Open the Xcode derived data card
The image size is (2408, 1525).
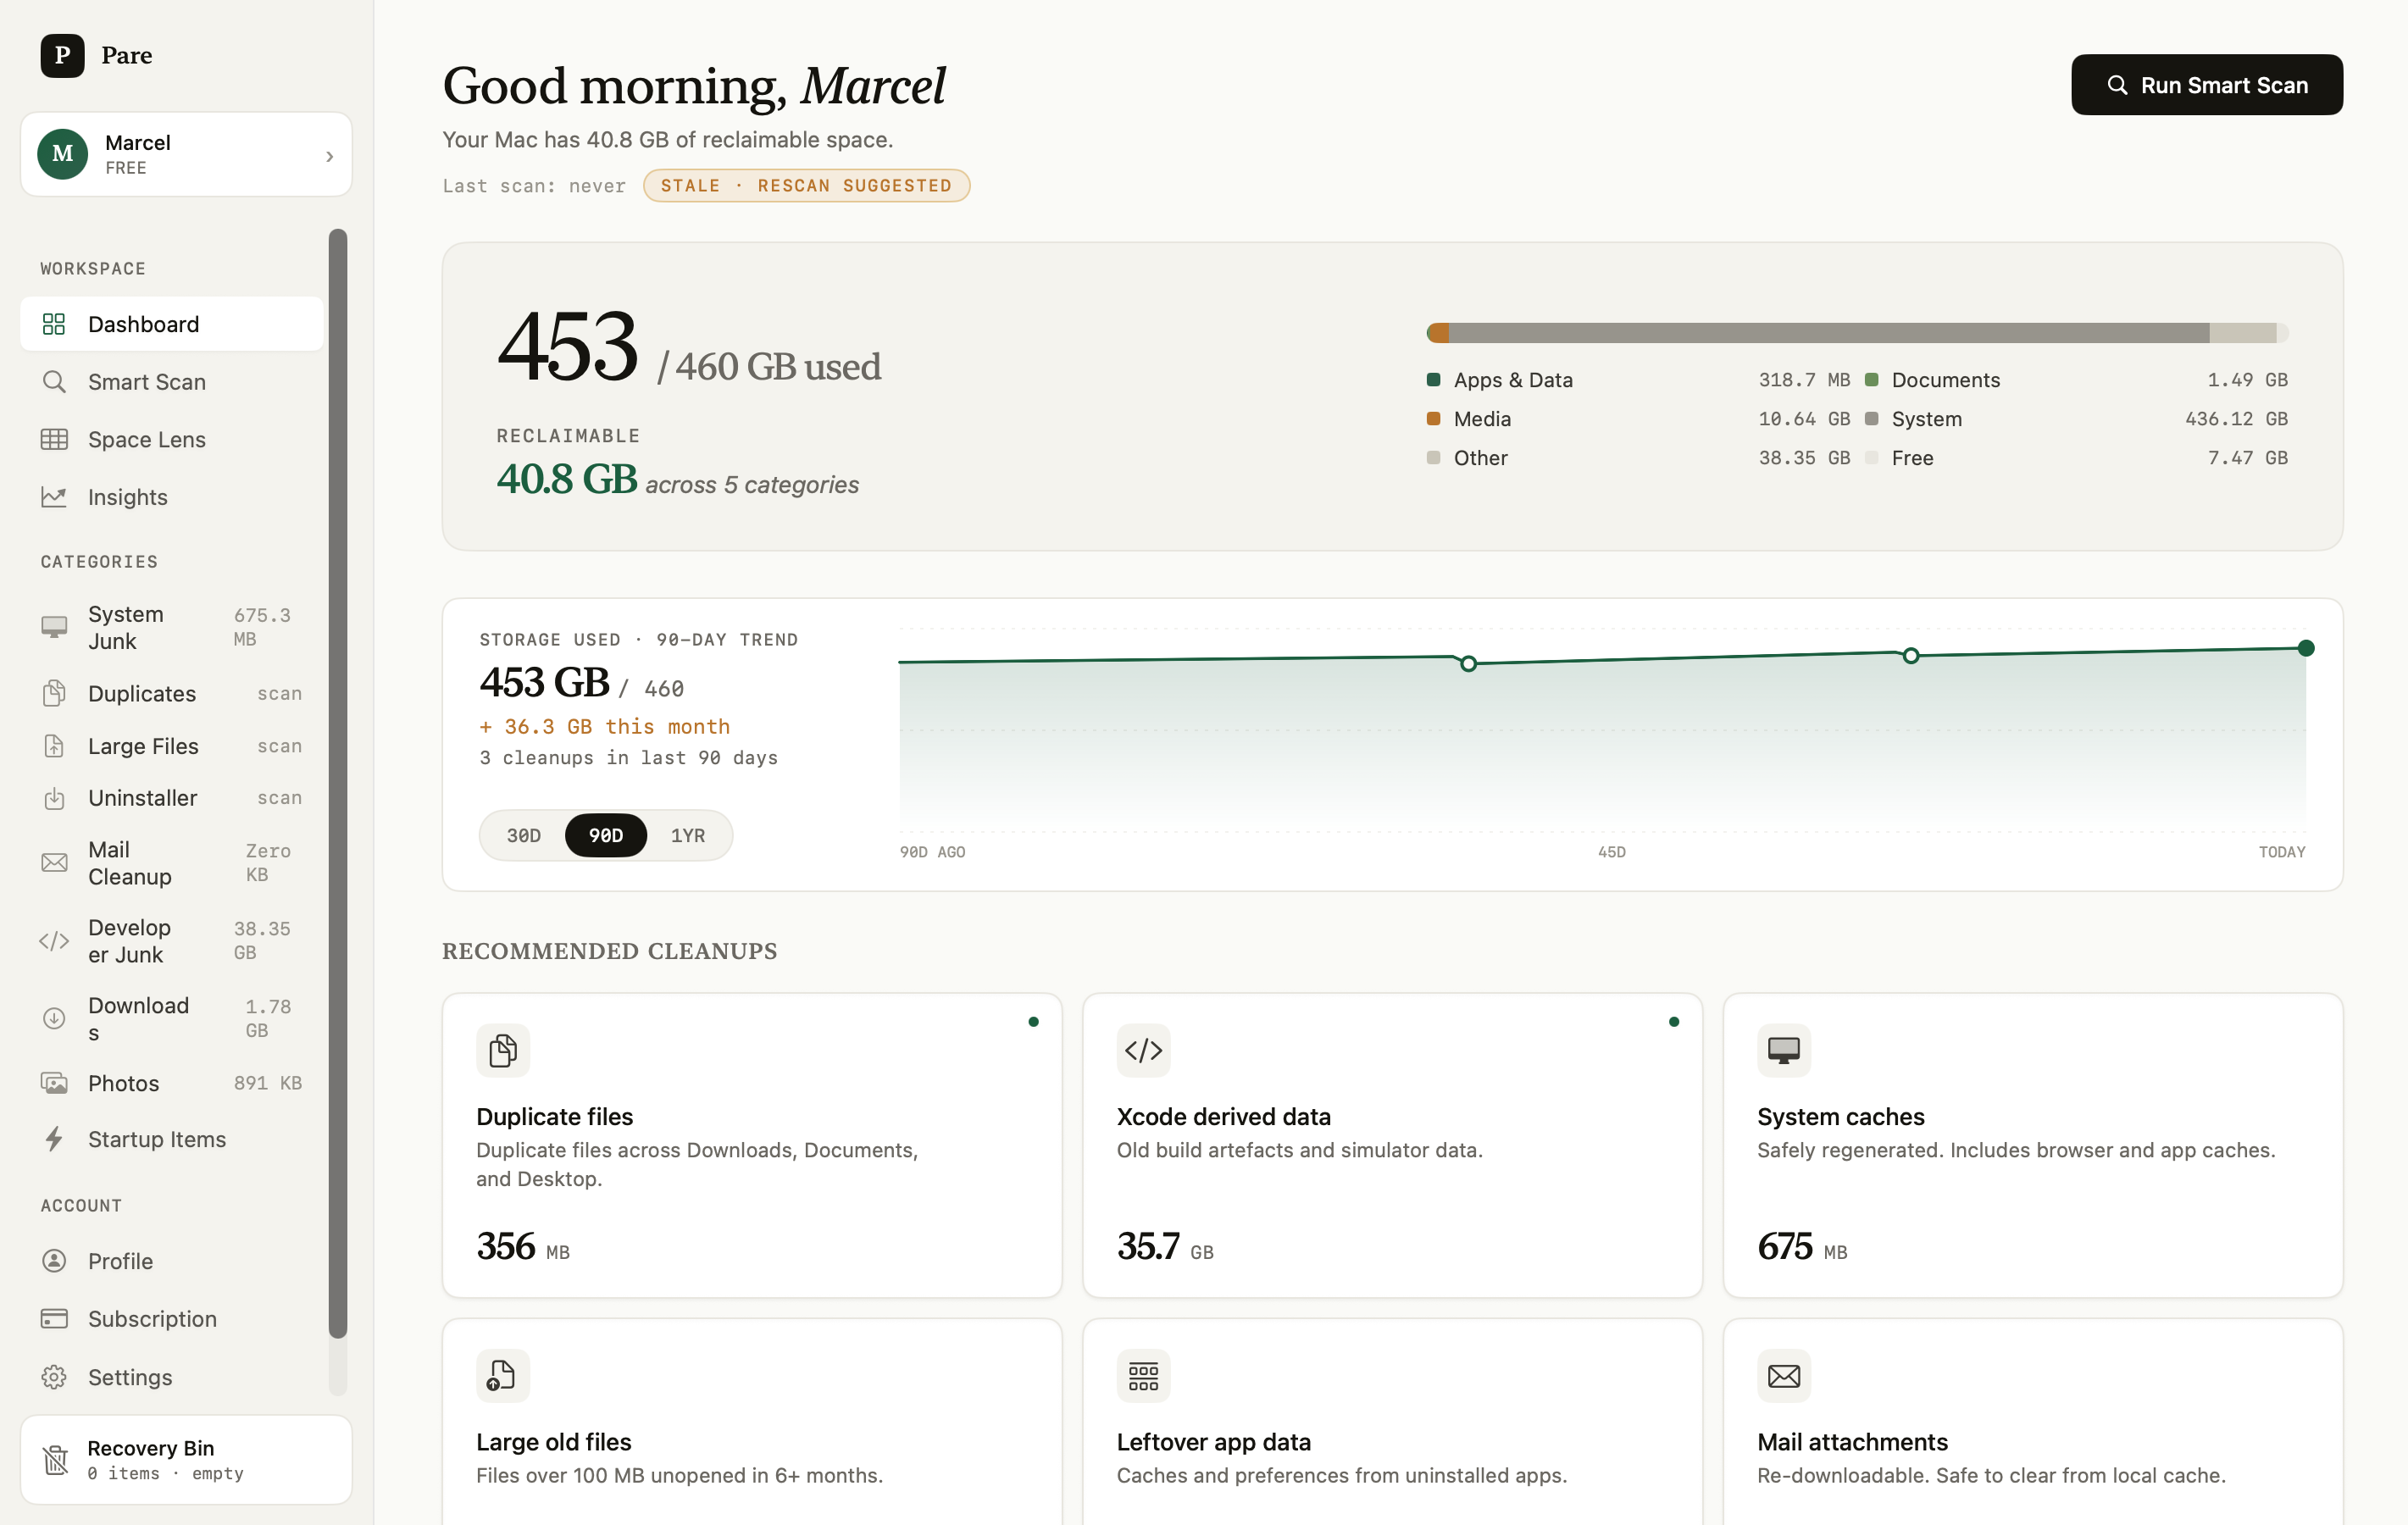[x=1392, y=1145]
